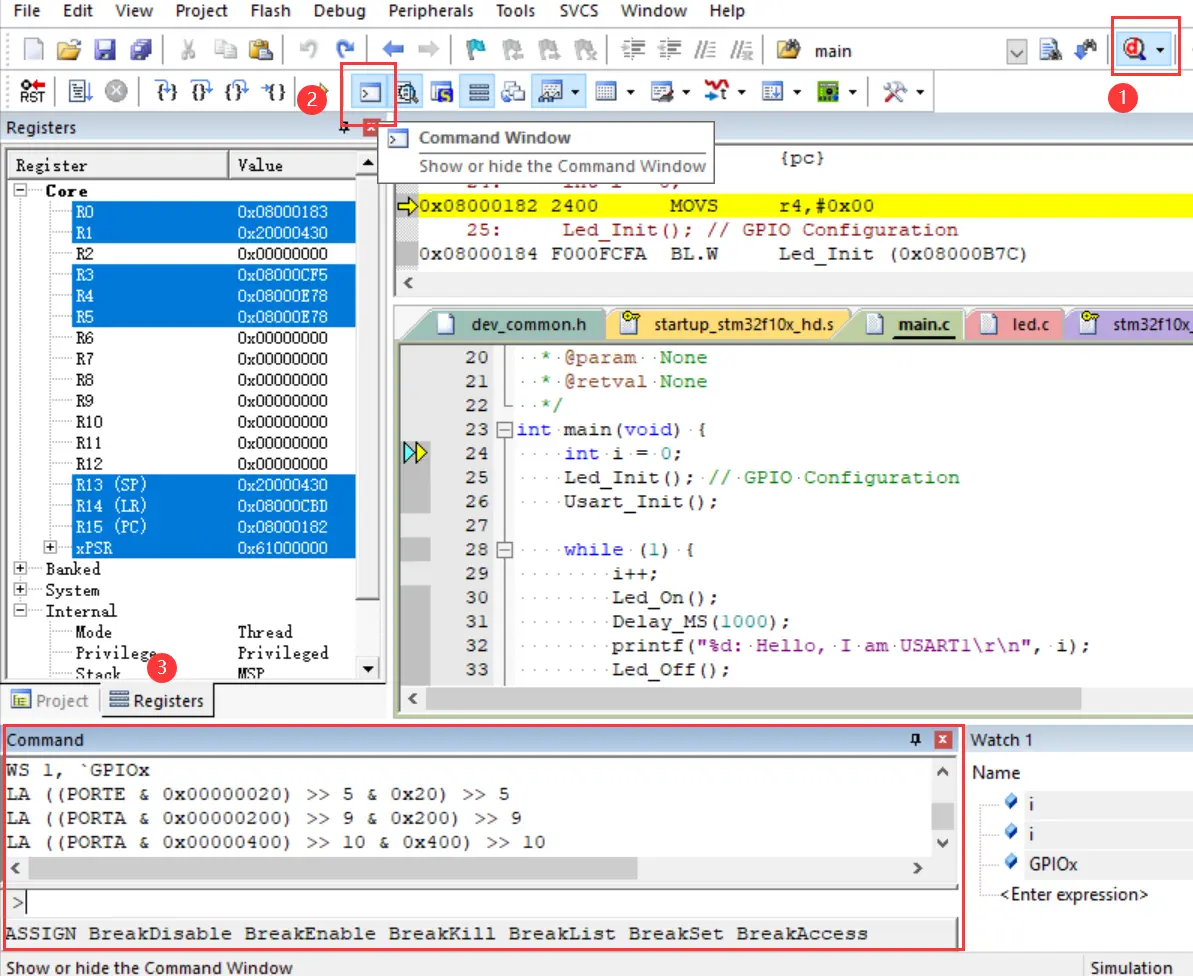Click the Step Into icon
1193x976 pixels.
coord(168,92)
